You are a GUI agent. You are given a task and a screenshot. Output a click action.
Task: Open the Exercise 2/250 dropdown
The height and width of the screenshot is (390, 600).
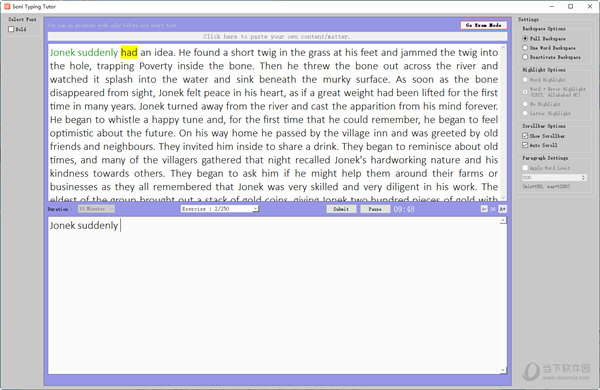pyautogui.click(x=220, y=209)
